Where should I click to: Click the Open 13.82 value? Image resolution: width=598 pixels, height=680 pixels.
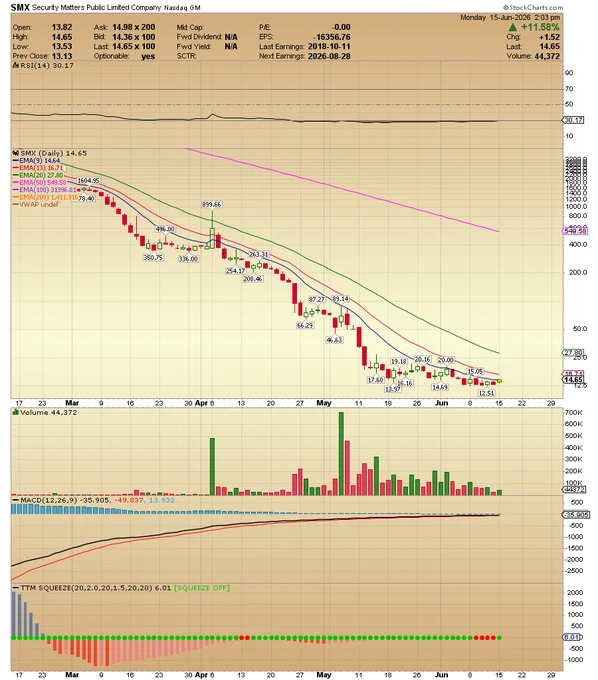[62, 27]
